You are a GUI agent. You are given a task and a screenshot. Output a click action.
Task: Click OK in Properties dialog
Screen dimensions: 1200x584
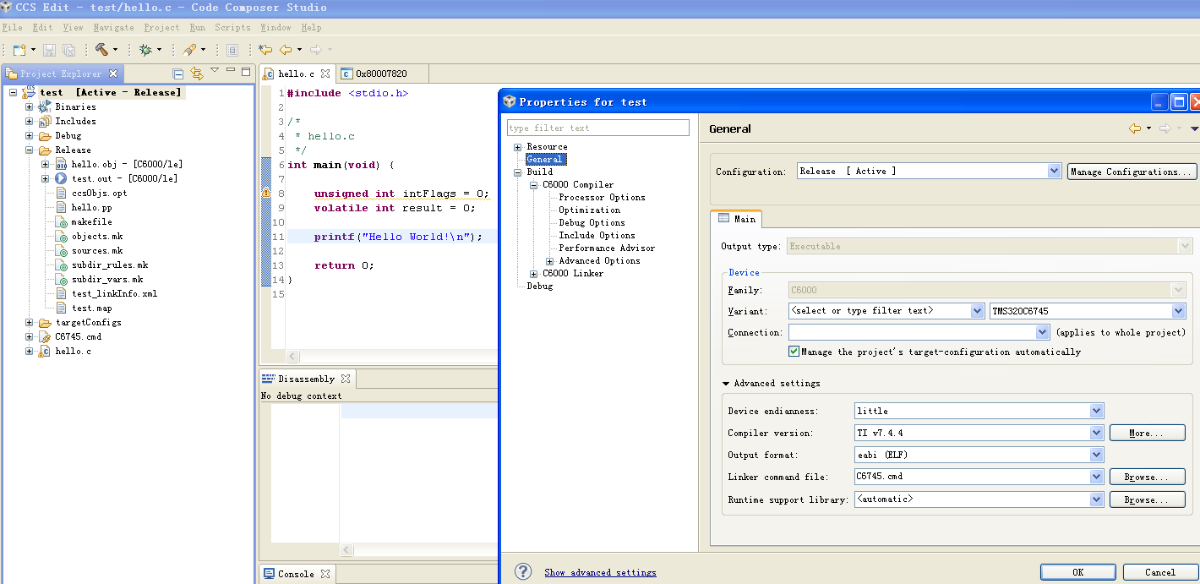pos(1077,572)
